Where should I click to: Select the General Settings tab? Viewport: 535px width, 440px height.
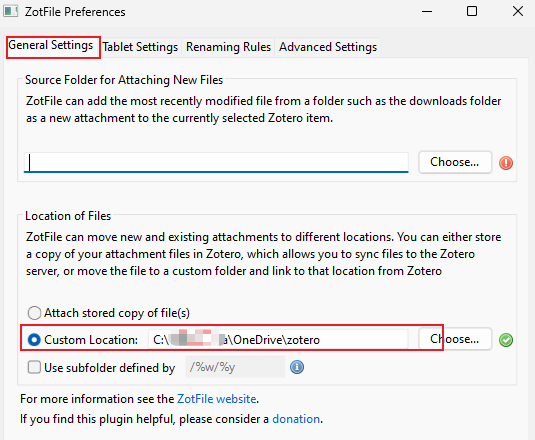point(51,46)
